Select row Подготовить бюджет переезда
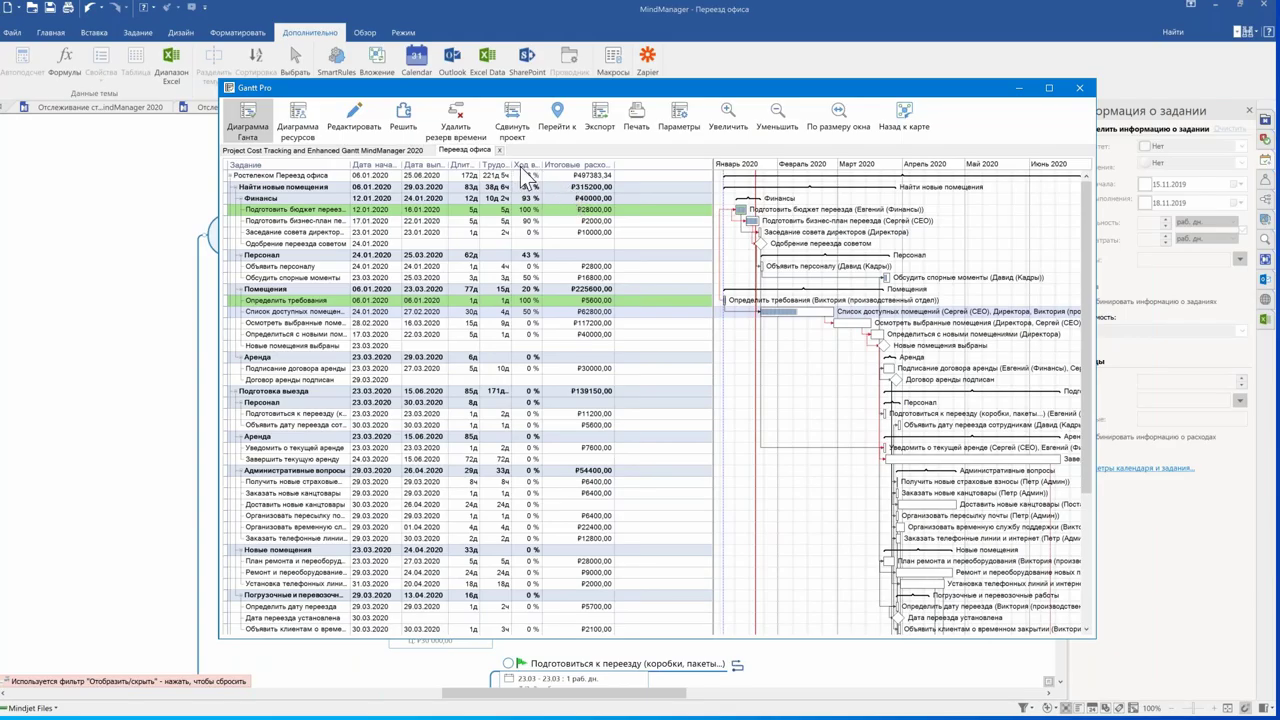 469,209
